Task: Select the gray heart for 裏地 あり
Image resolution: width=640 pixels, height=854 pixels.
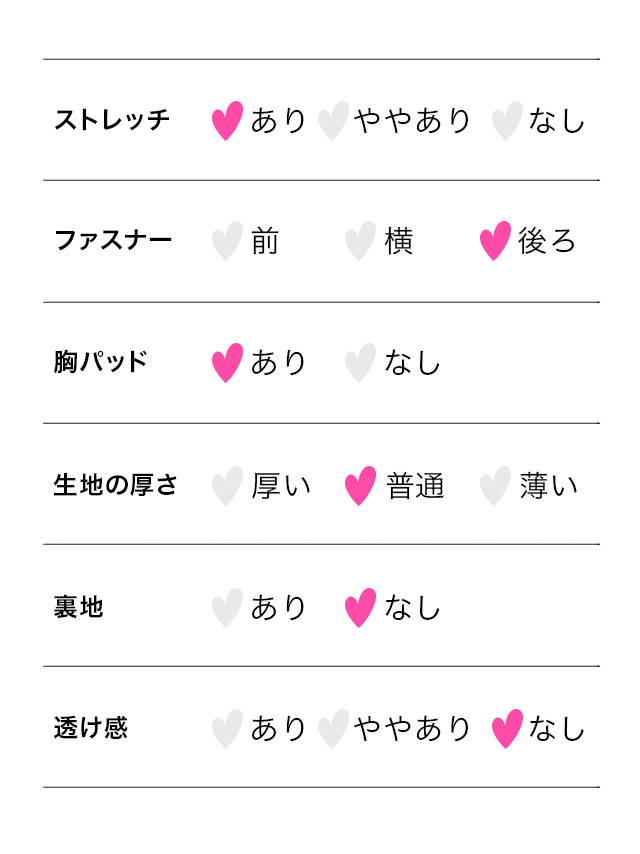Action: click(227, 607)
